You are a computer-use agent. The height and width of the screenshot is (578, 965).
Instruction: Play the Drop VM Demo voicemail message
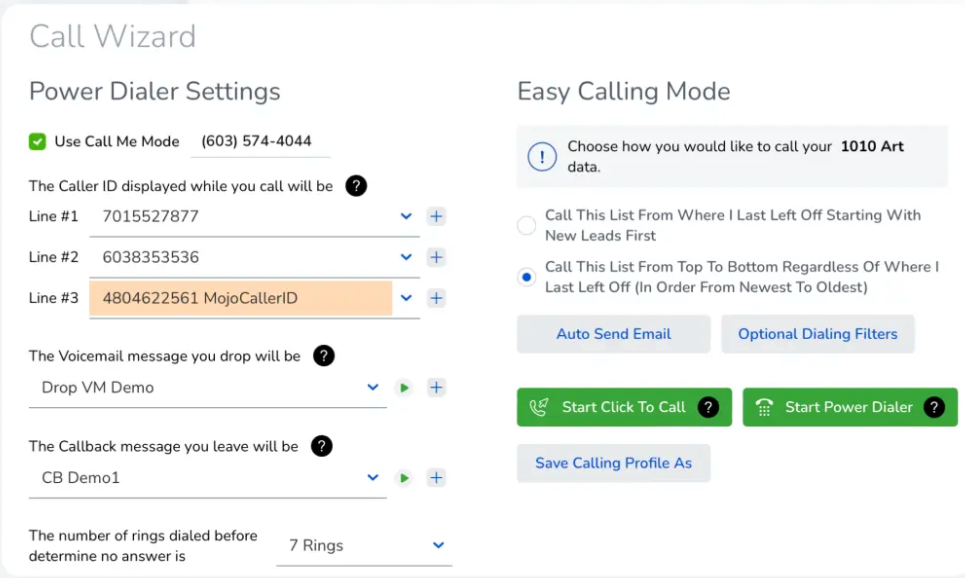404,387
